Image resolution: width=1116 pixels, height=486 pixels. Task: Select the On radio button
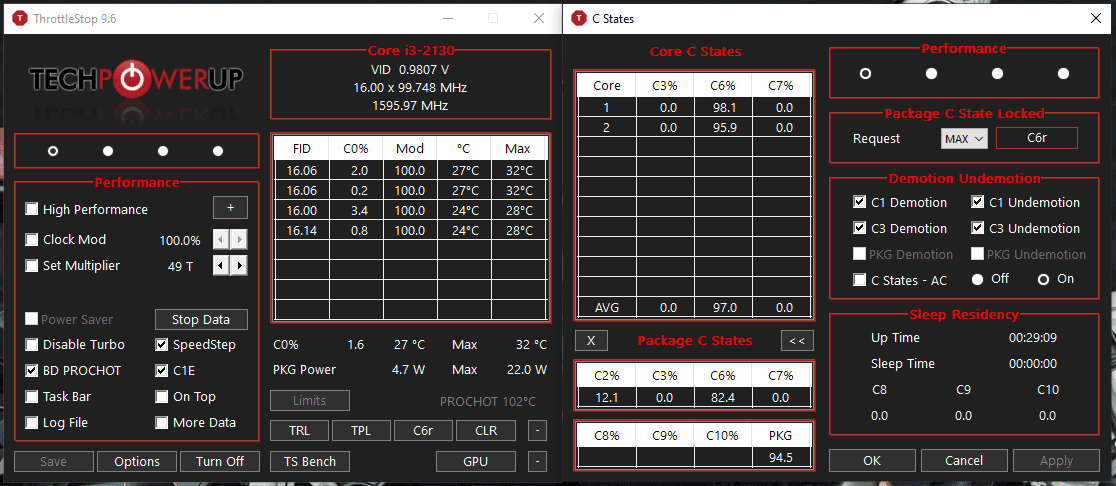[x=1043, y=279]
